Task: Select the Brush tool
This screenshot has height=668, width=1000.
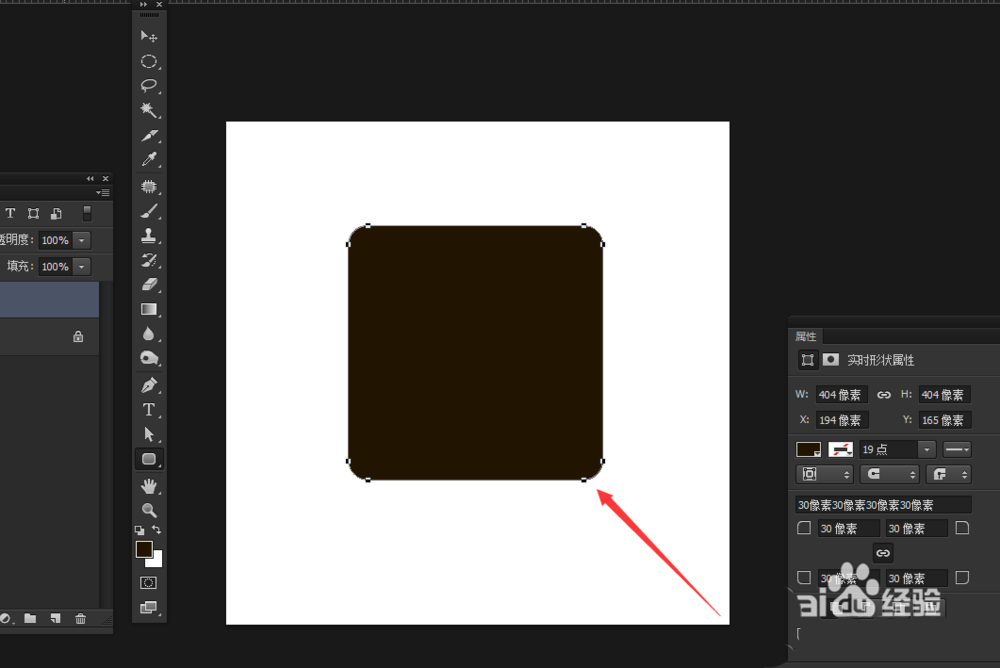Action: tap(149, 211)
